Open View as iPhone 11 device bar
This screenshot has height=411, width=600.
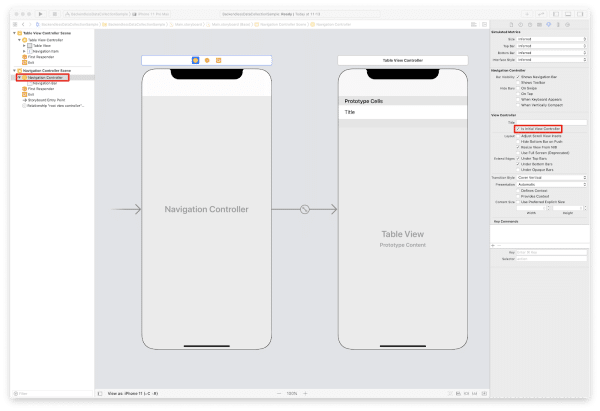(x=133, y=393)
